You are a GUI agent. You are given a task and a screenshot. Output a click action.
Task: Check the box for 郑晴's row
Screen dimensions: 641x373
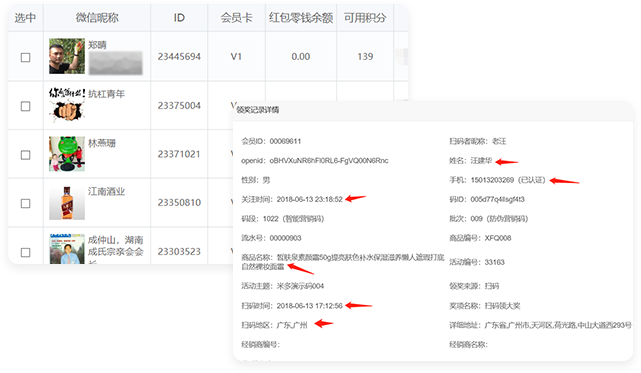pyautogui.click(x=25, y=57)
